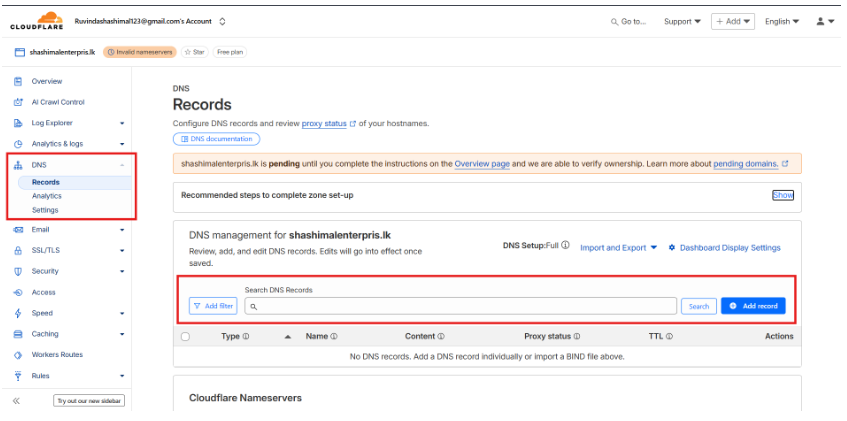The image size is (847, 421).
Task: Click the Workers Routes icon
Action: (x=18, y=355)
